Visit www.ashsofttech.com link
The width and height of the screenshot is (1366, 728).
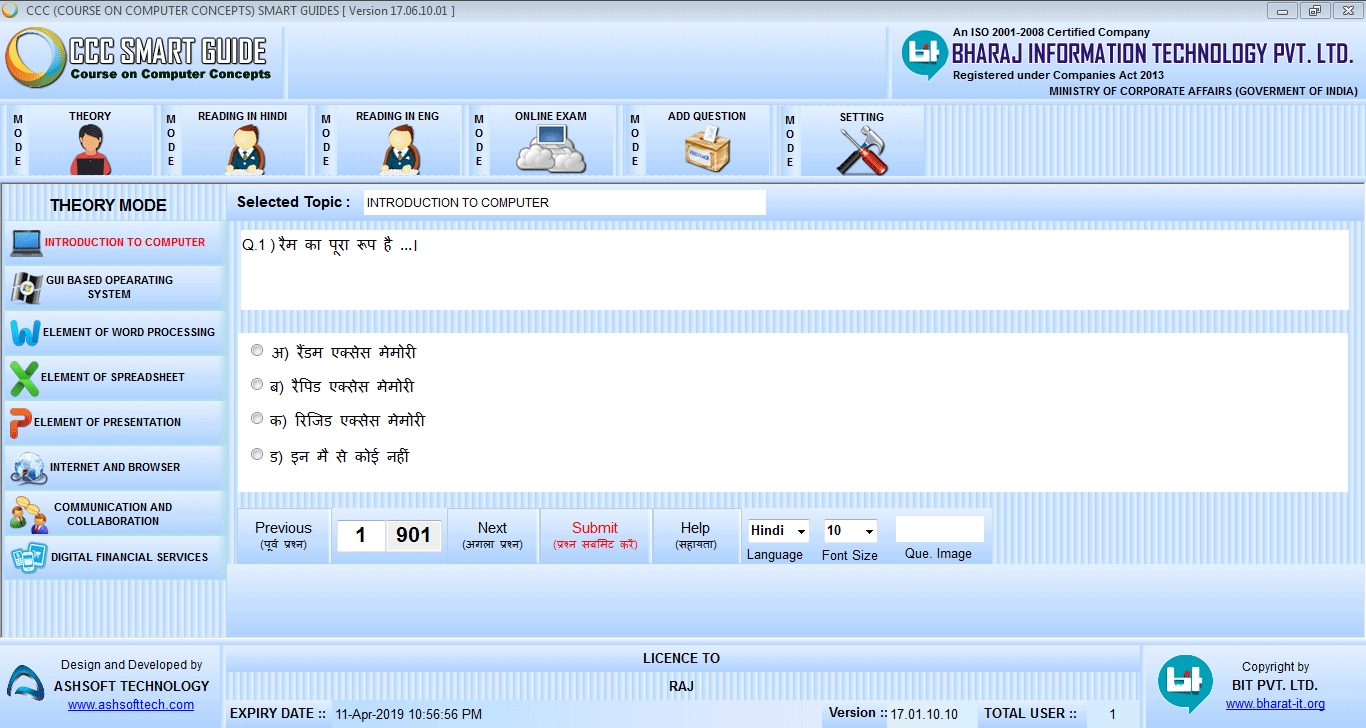131,705
